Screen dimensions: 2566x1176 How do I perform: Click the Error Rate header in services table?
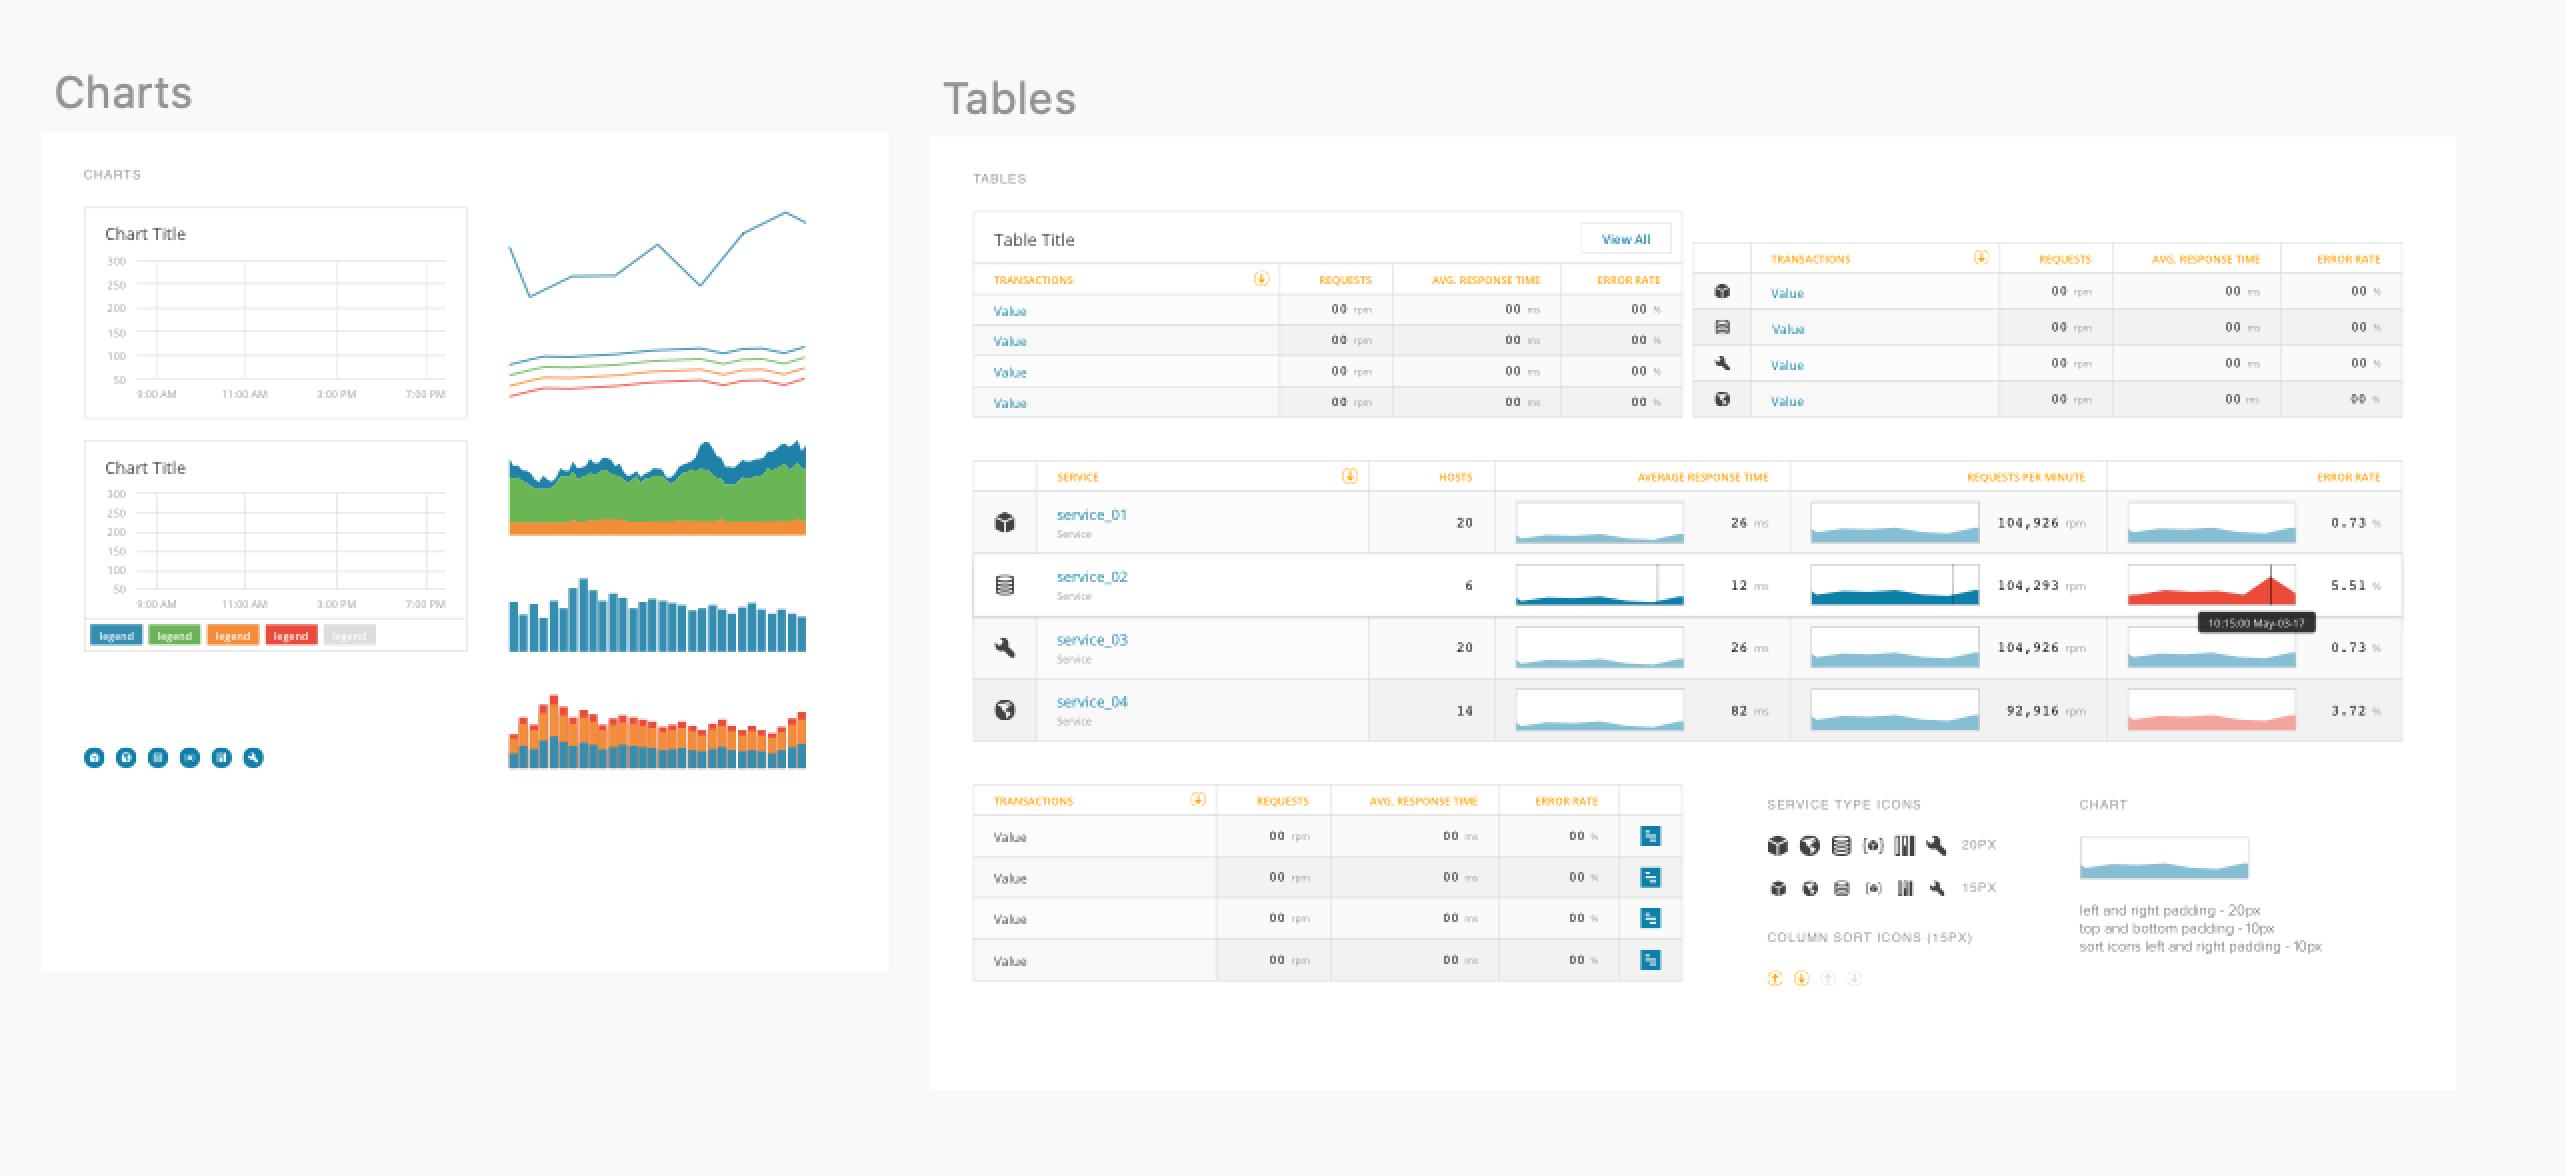(x=2348, y=477)
